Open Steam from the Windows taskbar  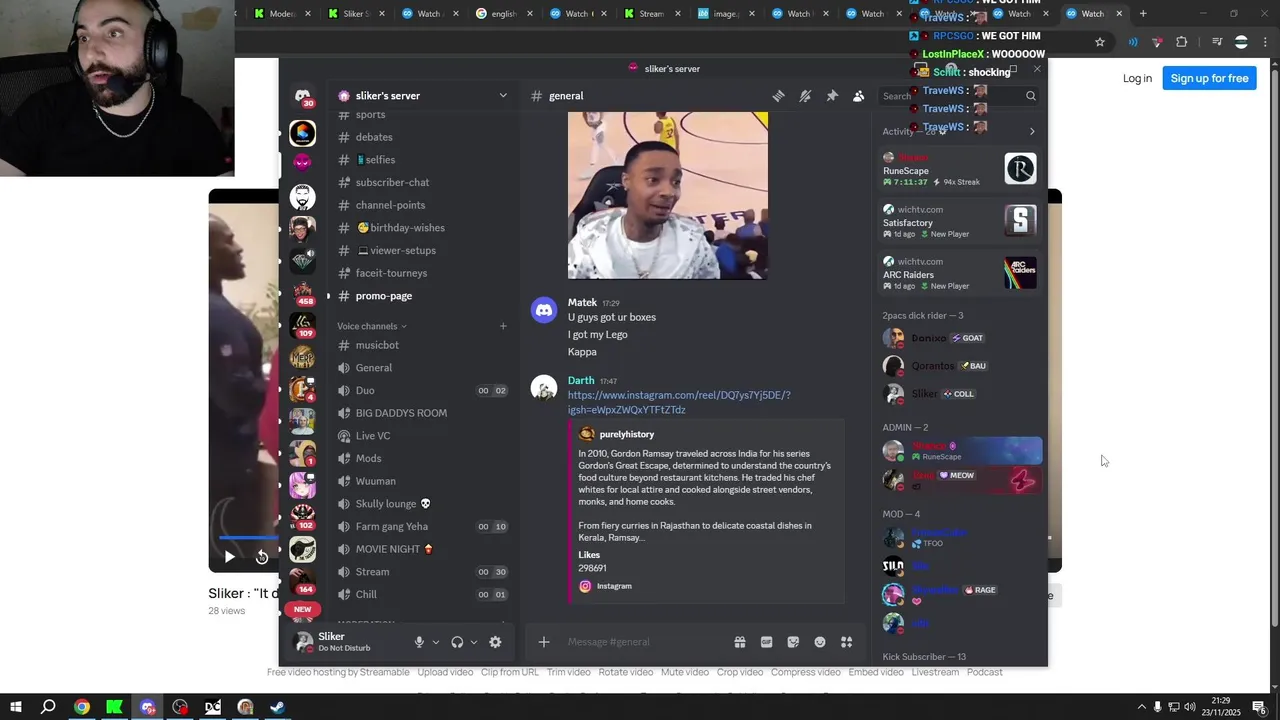(x=278, y=707)
